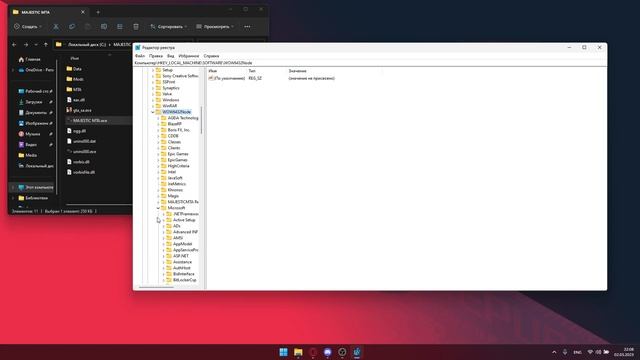Expand the Sony Creative Software key
640x360 pixels.
[153, 76]
